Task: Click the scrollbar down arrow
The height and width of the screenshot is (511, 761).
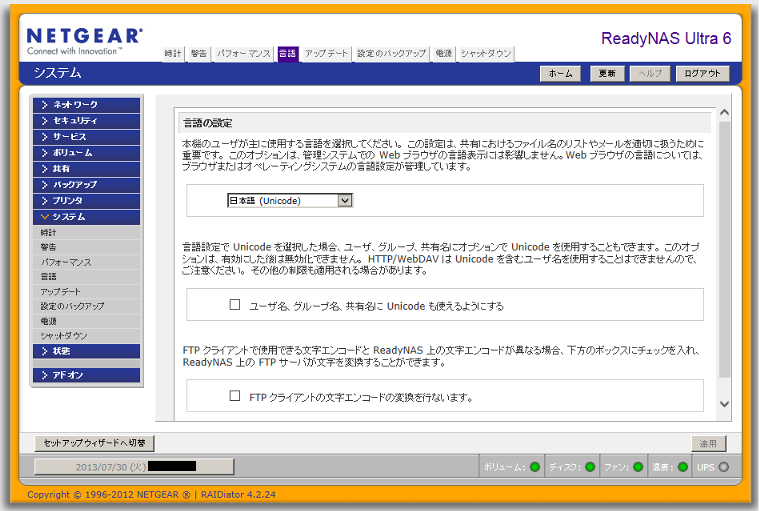Action: (x=724, y=404)
